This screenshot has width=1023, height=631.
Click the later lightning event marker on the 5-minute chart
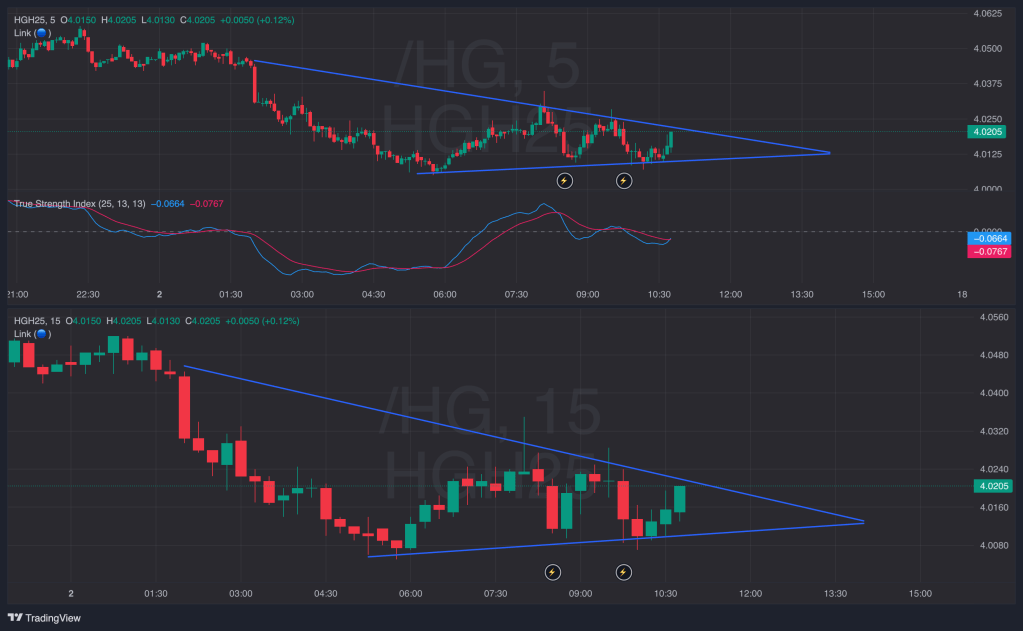tap(624, 181)
